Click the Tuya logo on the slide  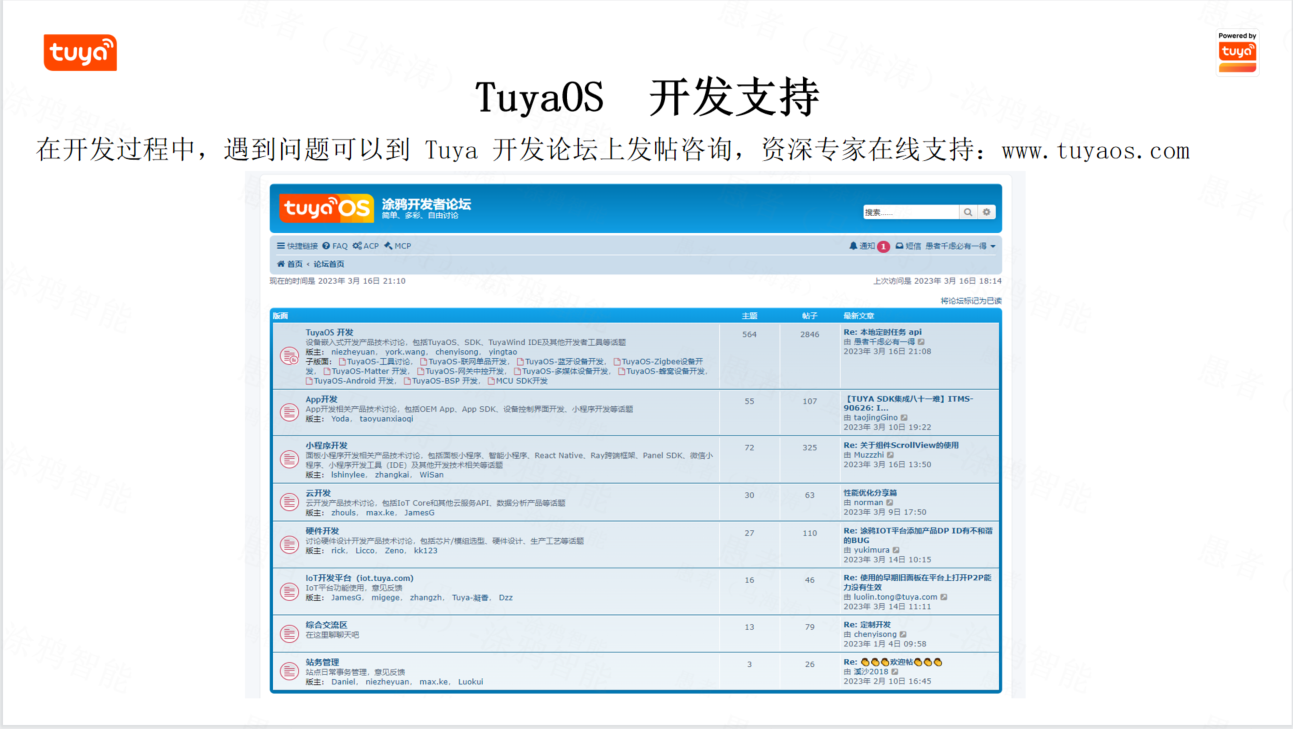(x=80, y=53)
